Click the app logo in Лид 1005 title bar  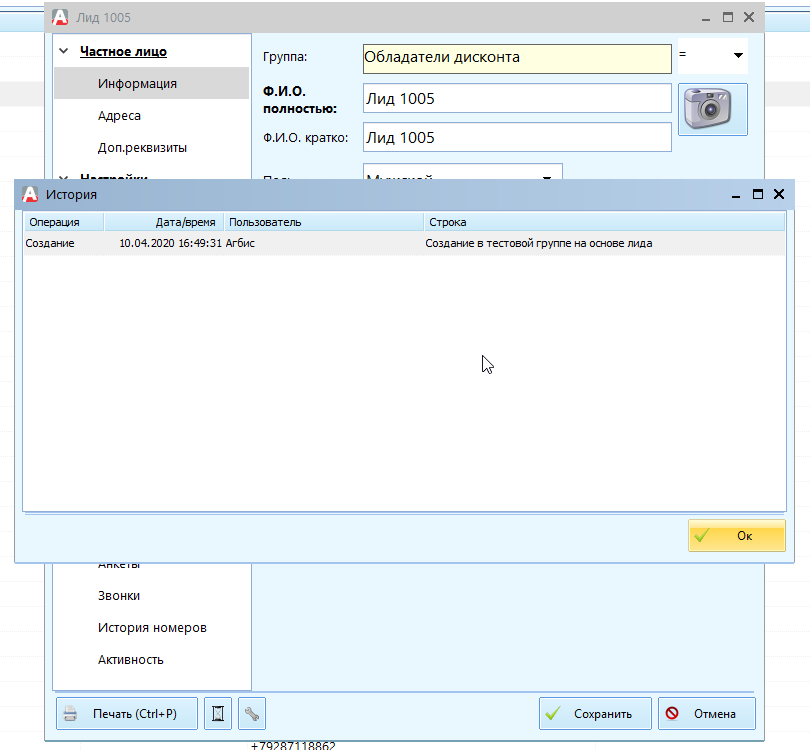coord(60,17)
